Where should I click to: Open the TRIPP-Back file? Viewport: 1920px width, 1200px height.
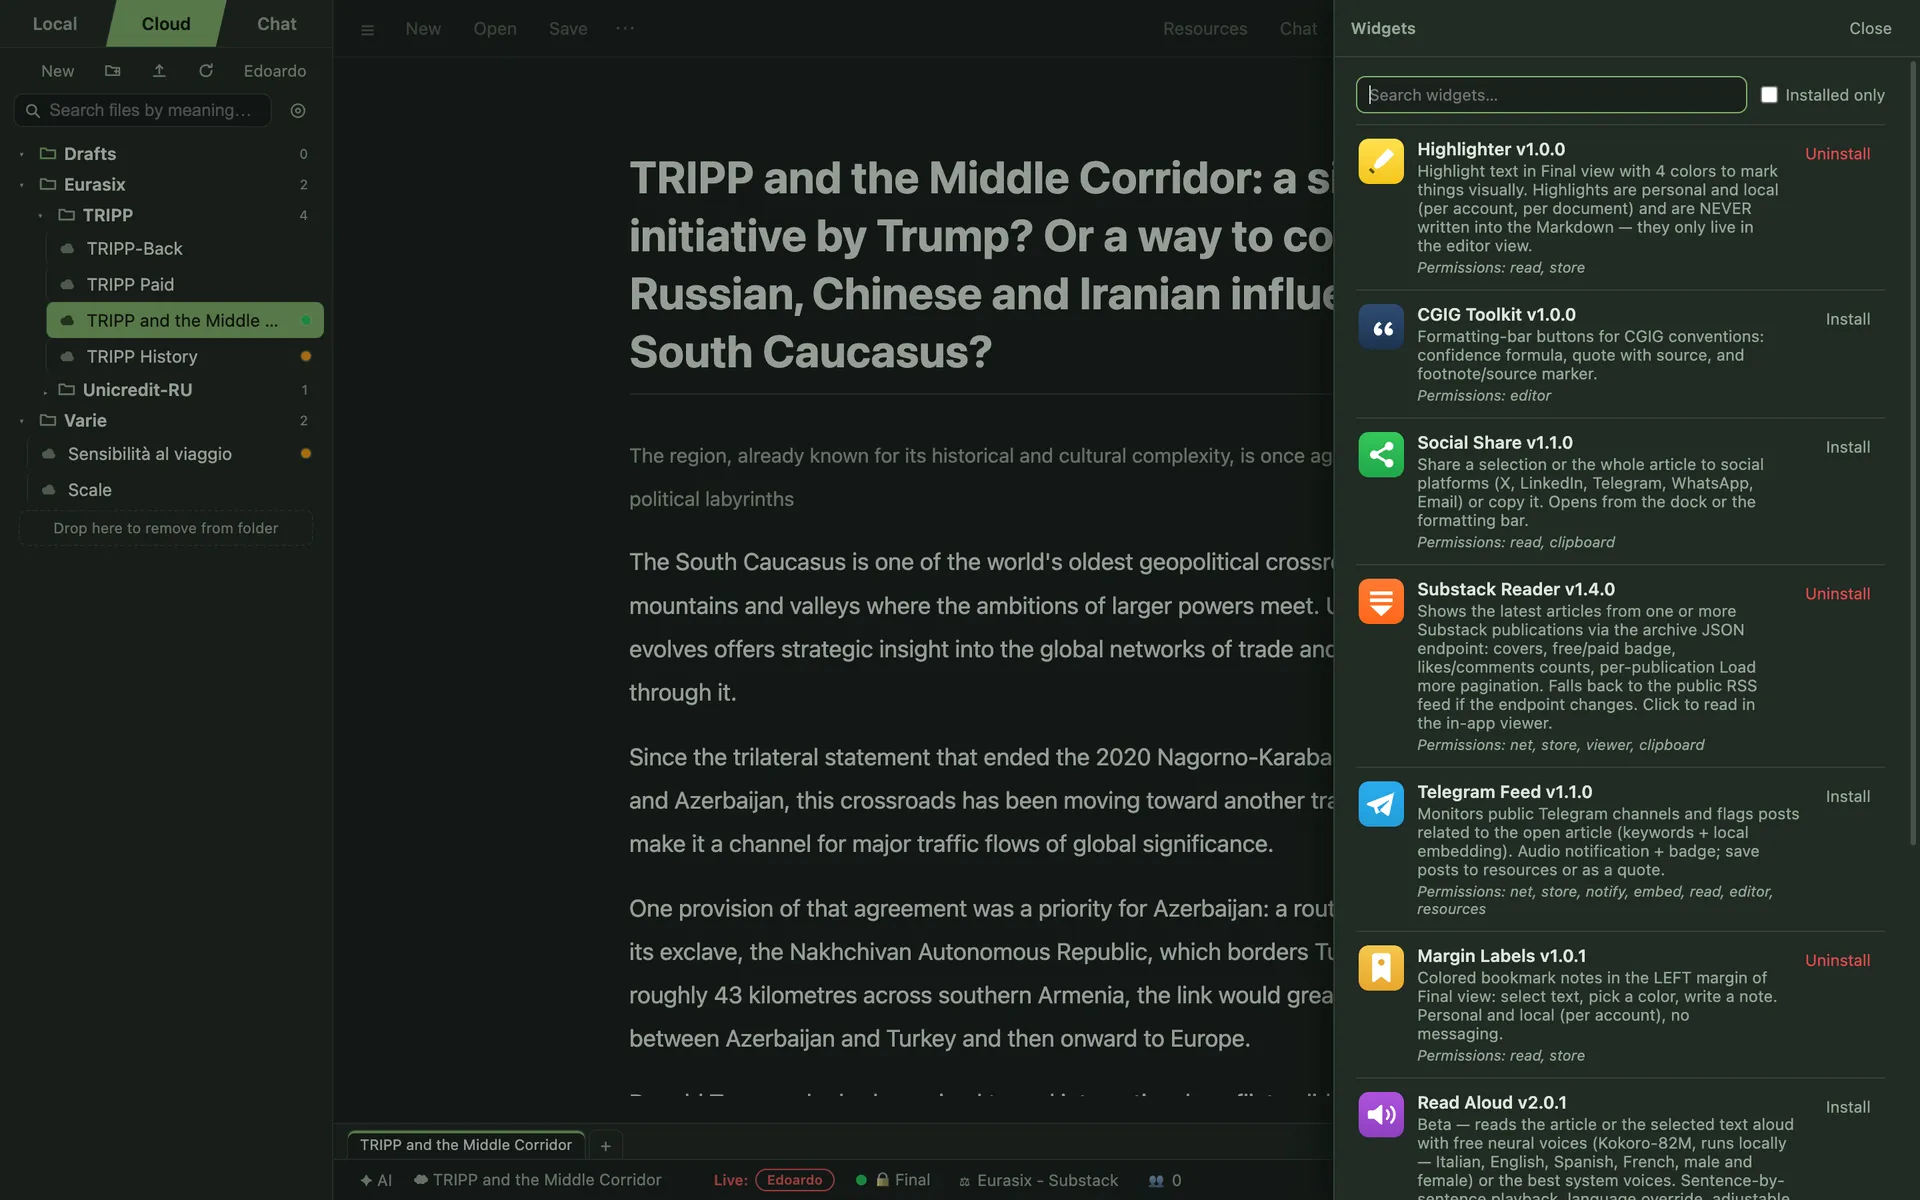(185, 249)
